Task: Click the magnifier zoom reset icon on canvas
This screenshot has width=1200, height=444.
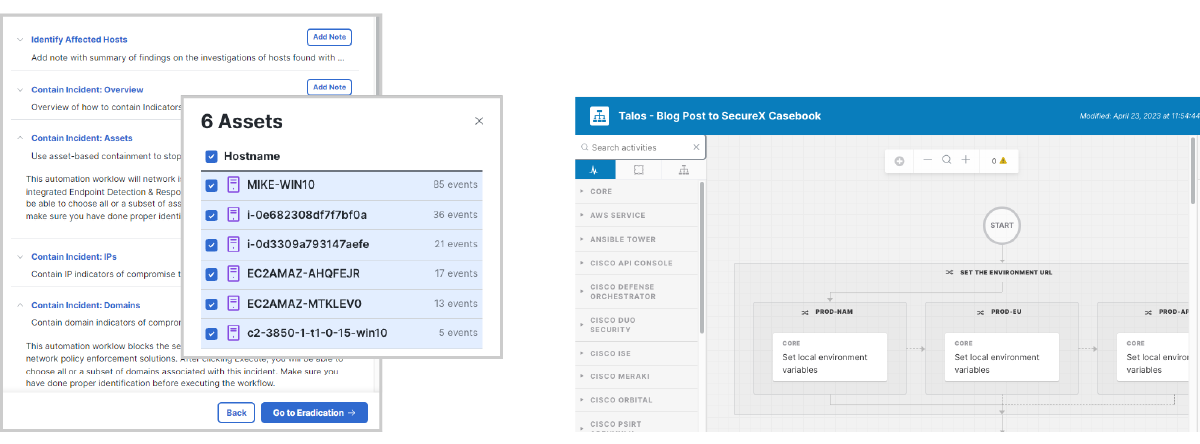Action: coord(946,160)
